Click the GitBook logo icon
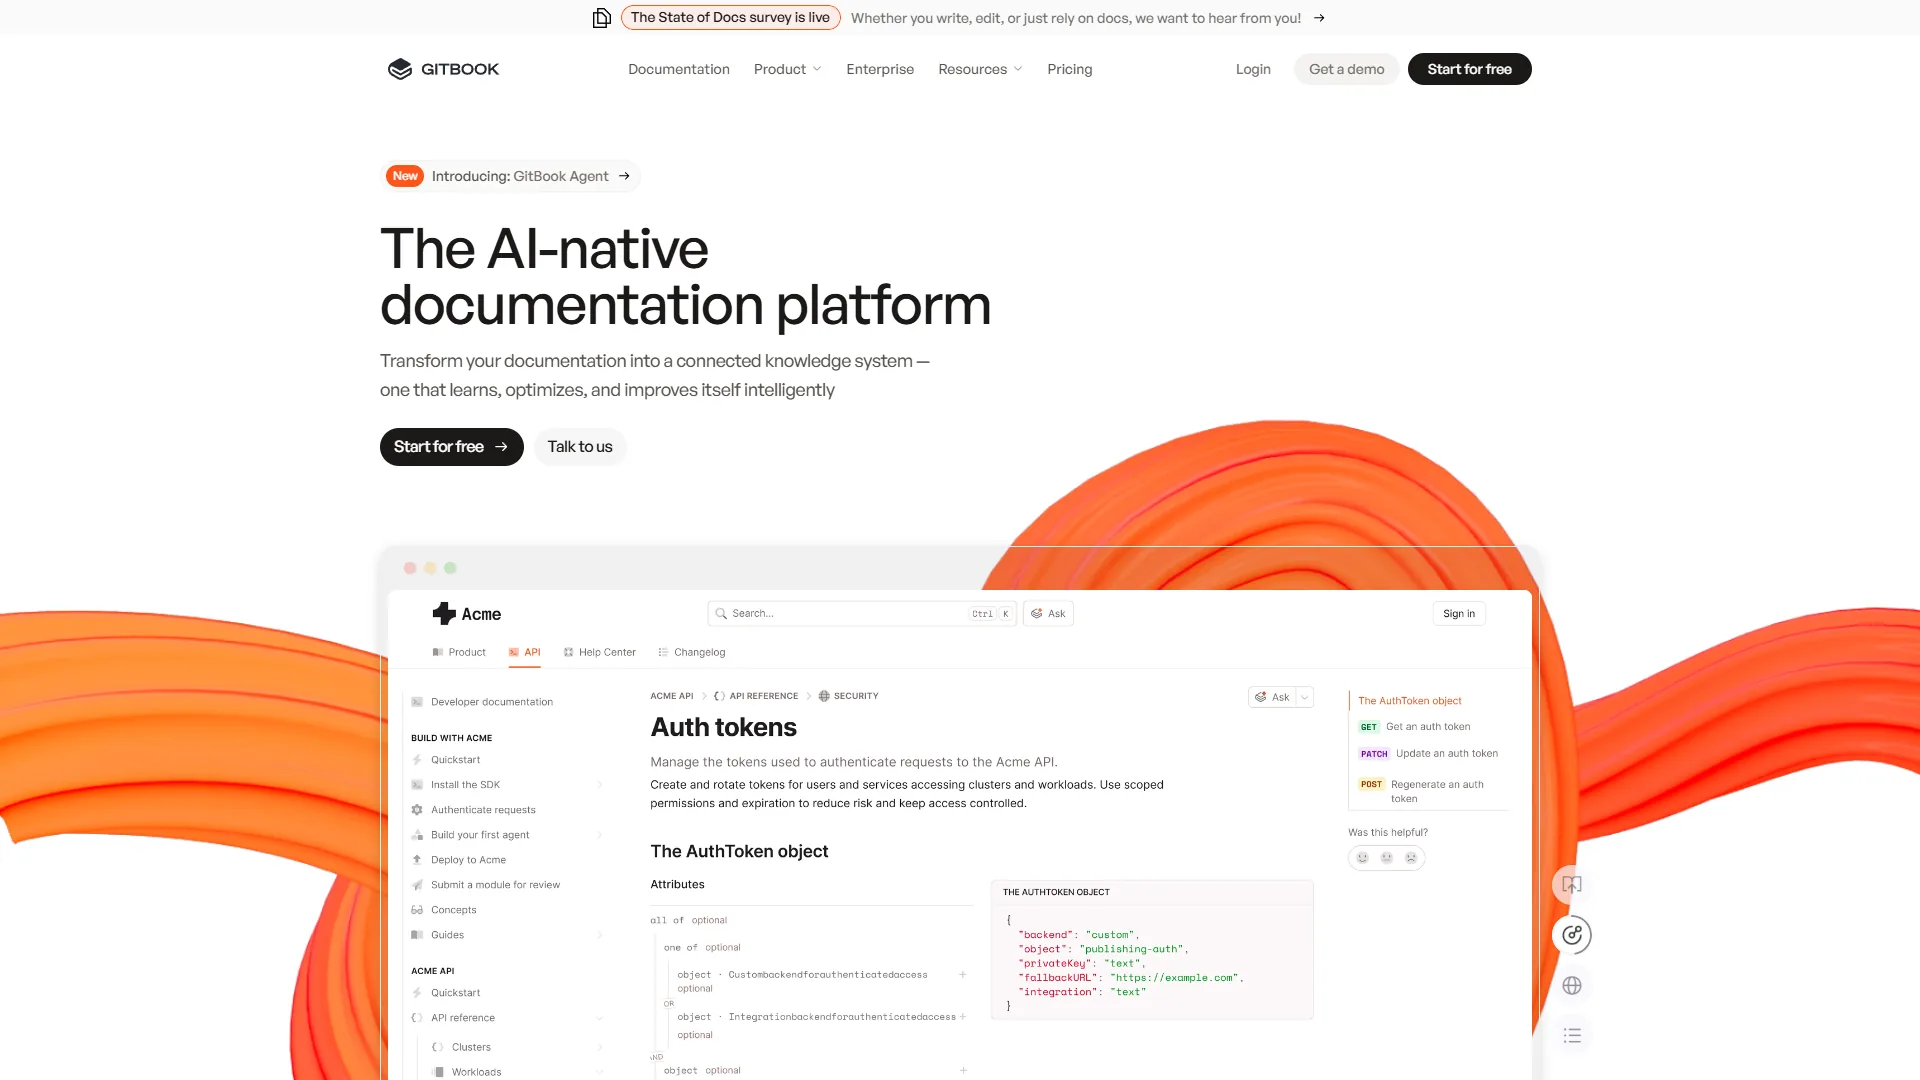 (x=400, y=69)
